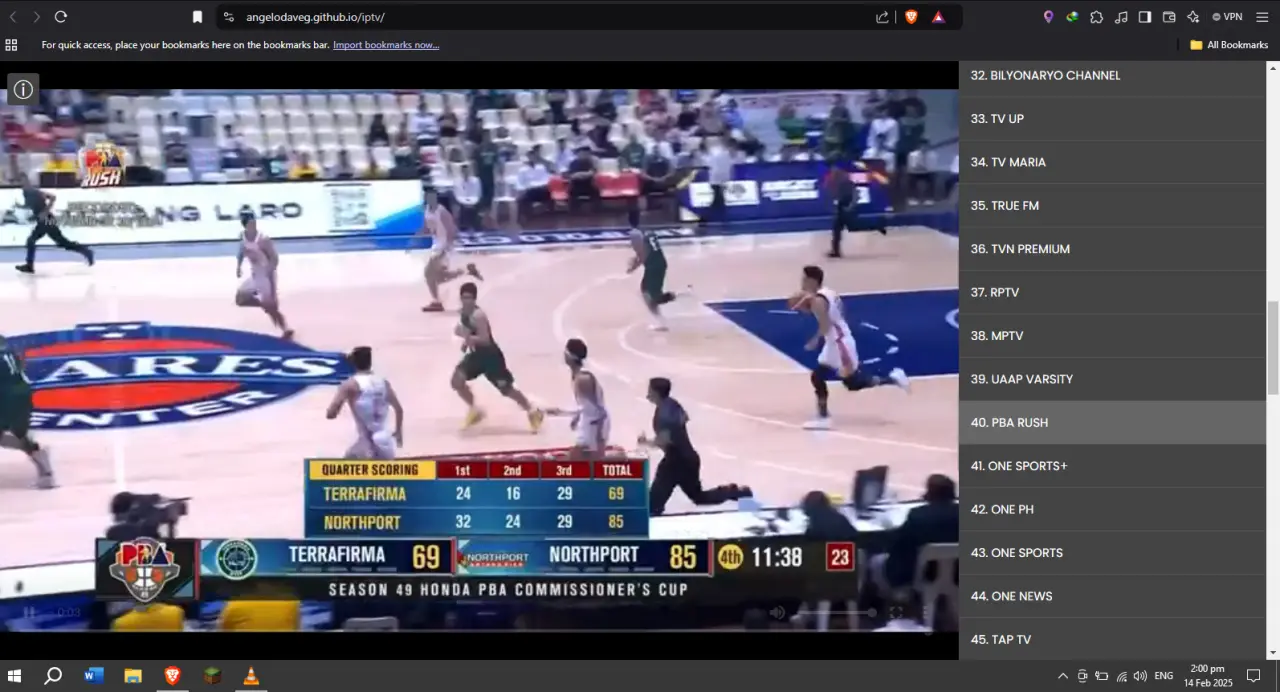1280x692 pixels.
Task: Toggle the browser sidebar panel
Action: tap(1145, 17)
